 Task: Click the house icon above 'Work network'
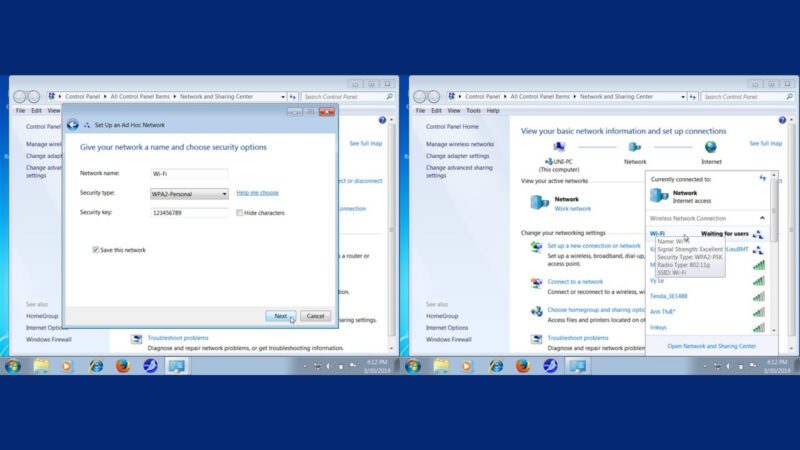pos(539,203)
